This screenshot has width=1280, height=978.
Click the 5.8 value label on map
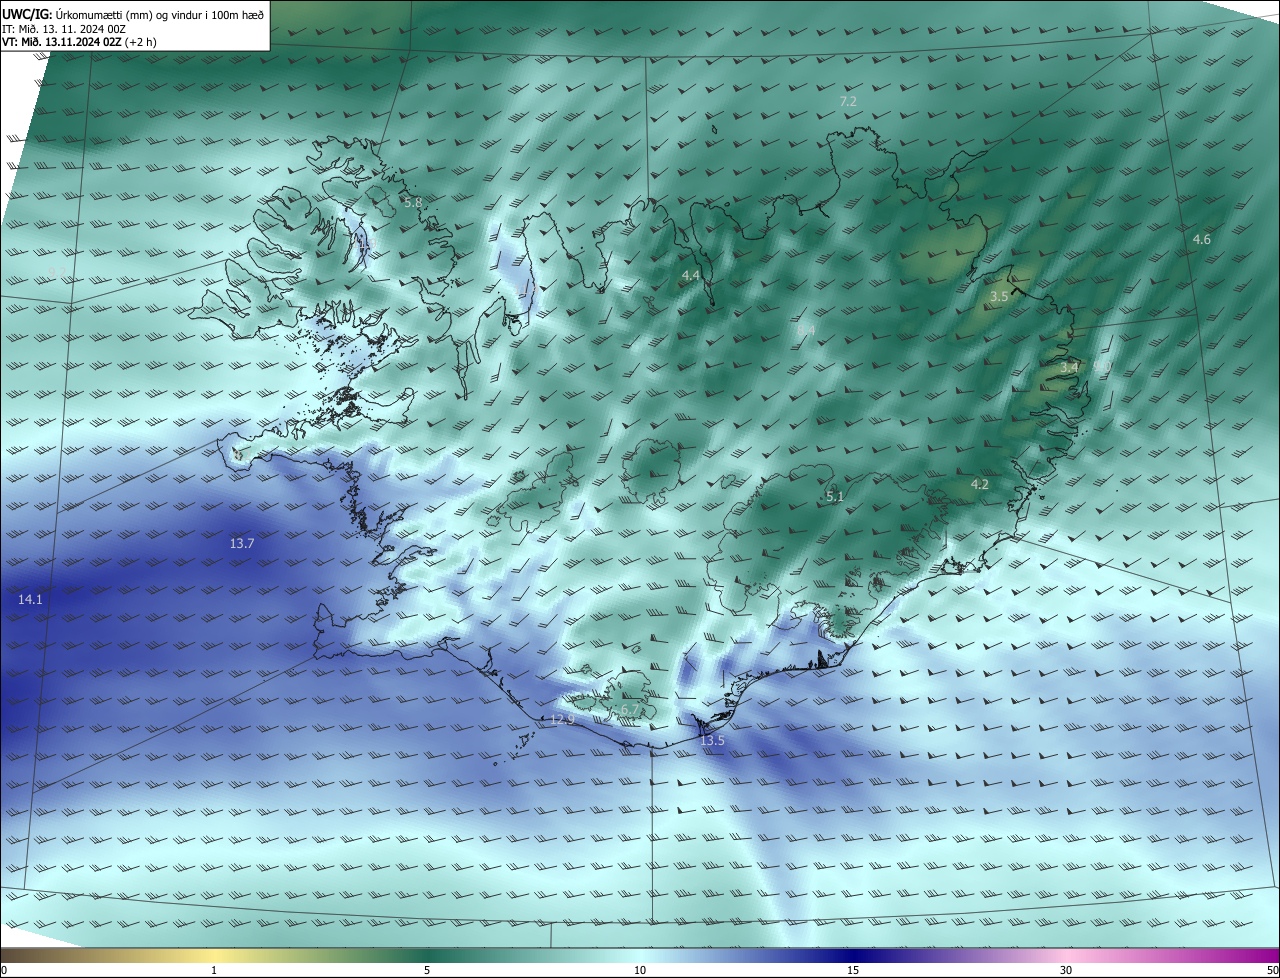[413, 202]
